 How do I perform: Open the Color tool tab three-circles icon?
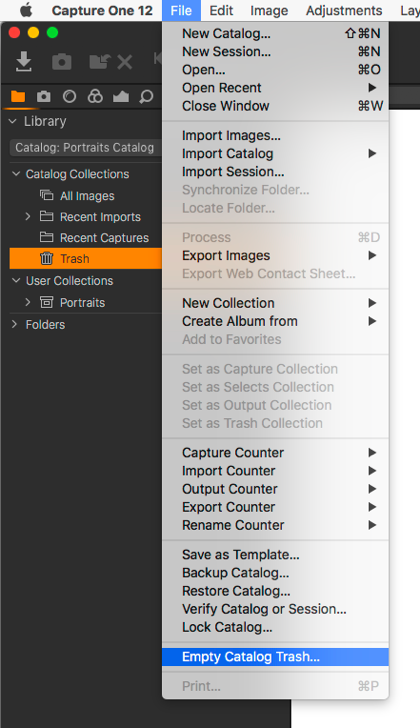pyautogui.click(x=95, y=96)
